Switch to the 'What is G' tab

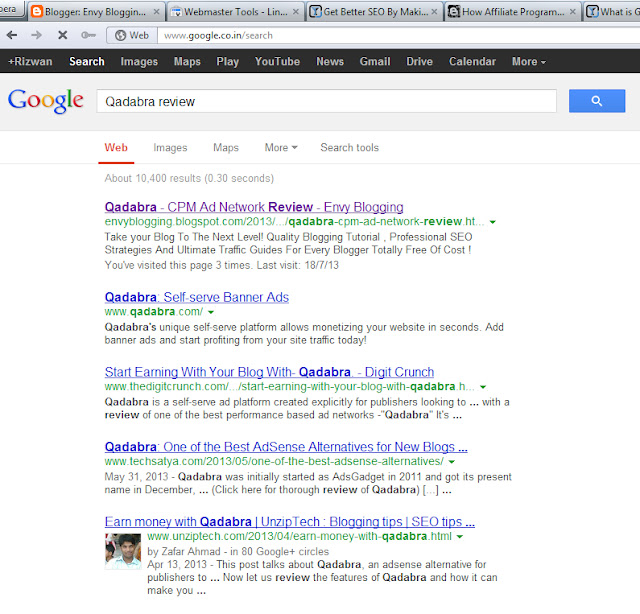click(x=612, y=12)
